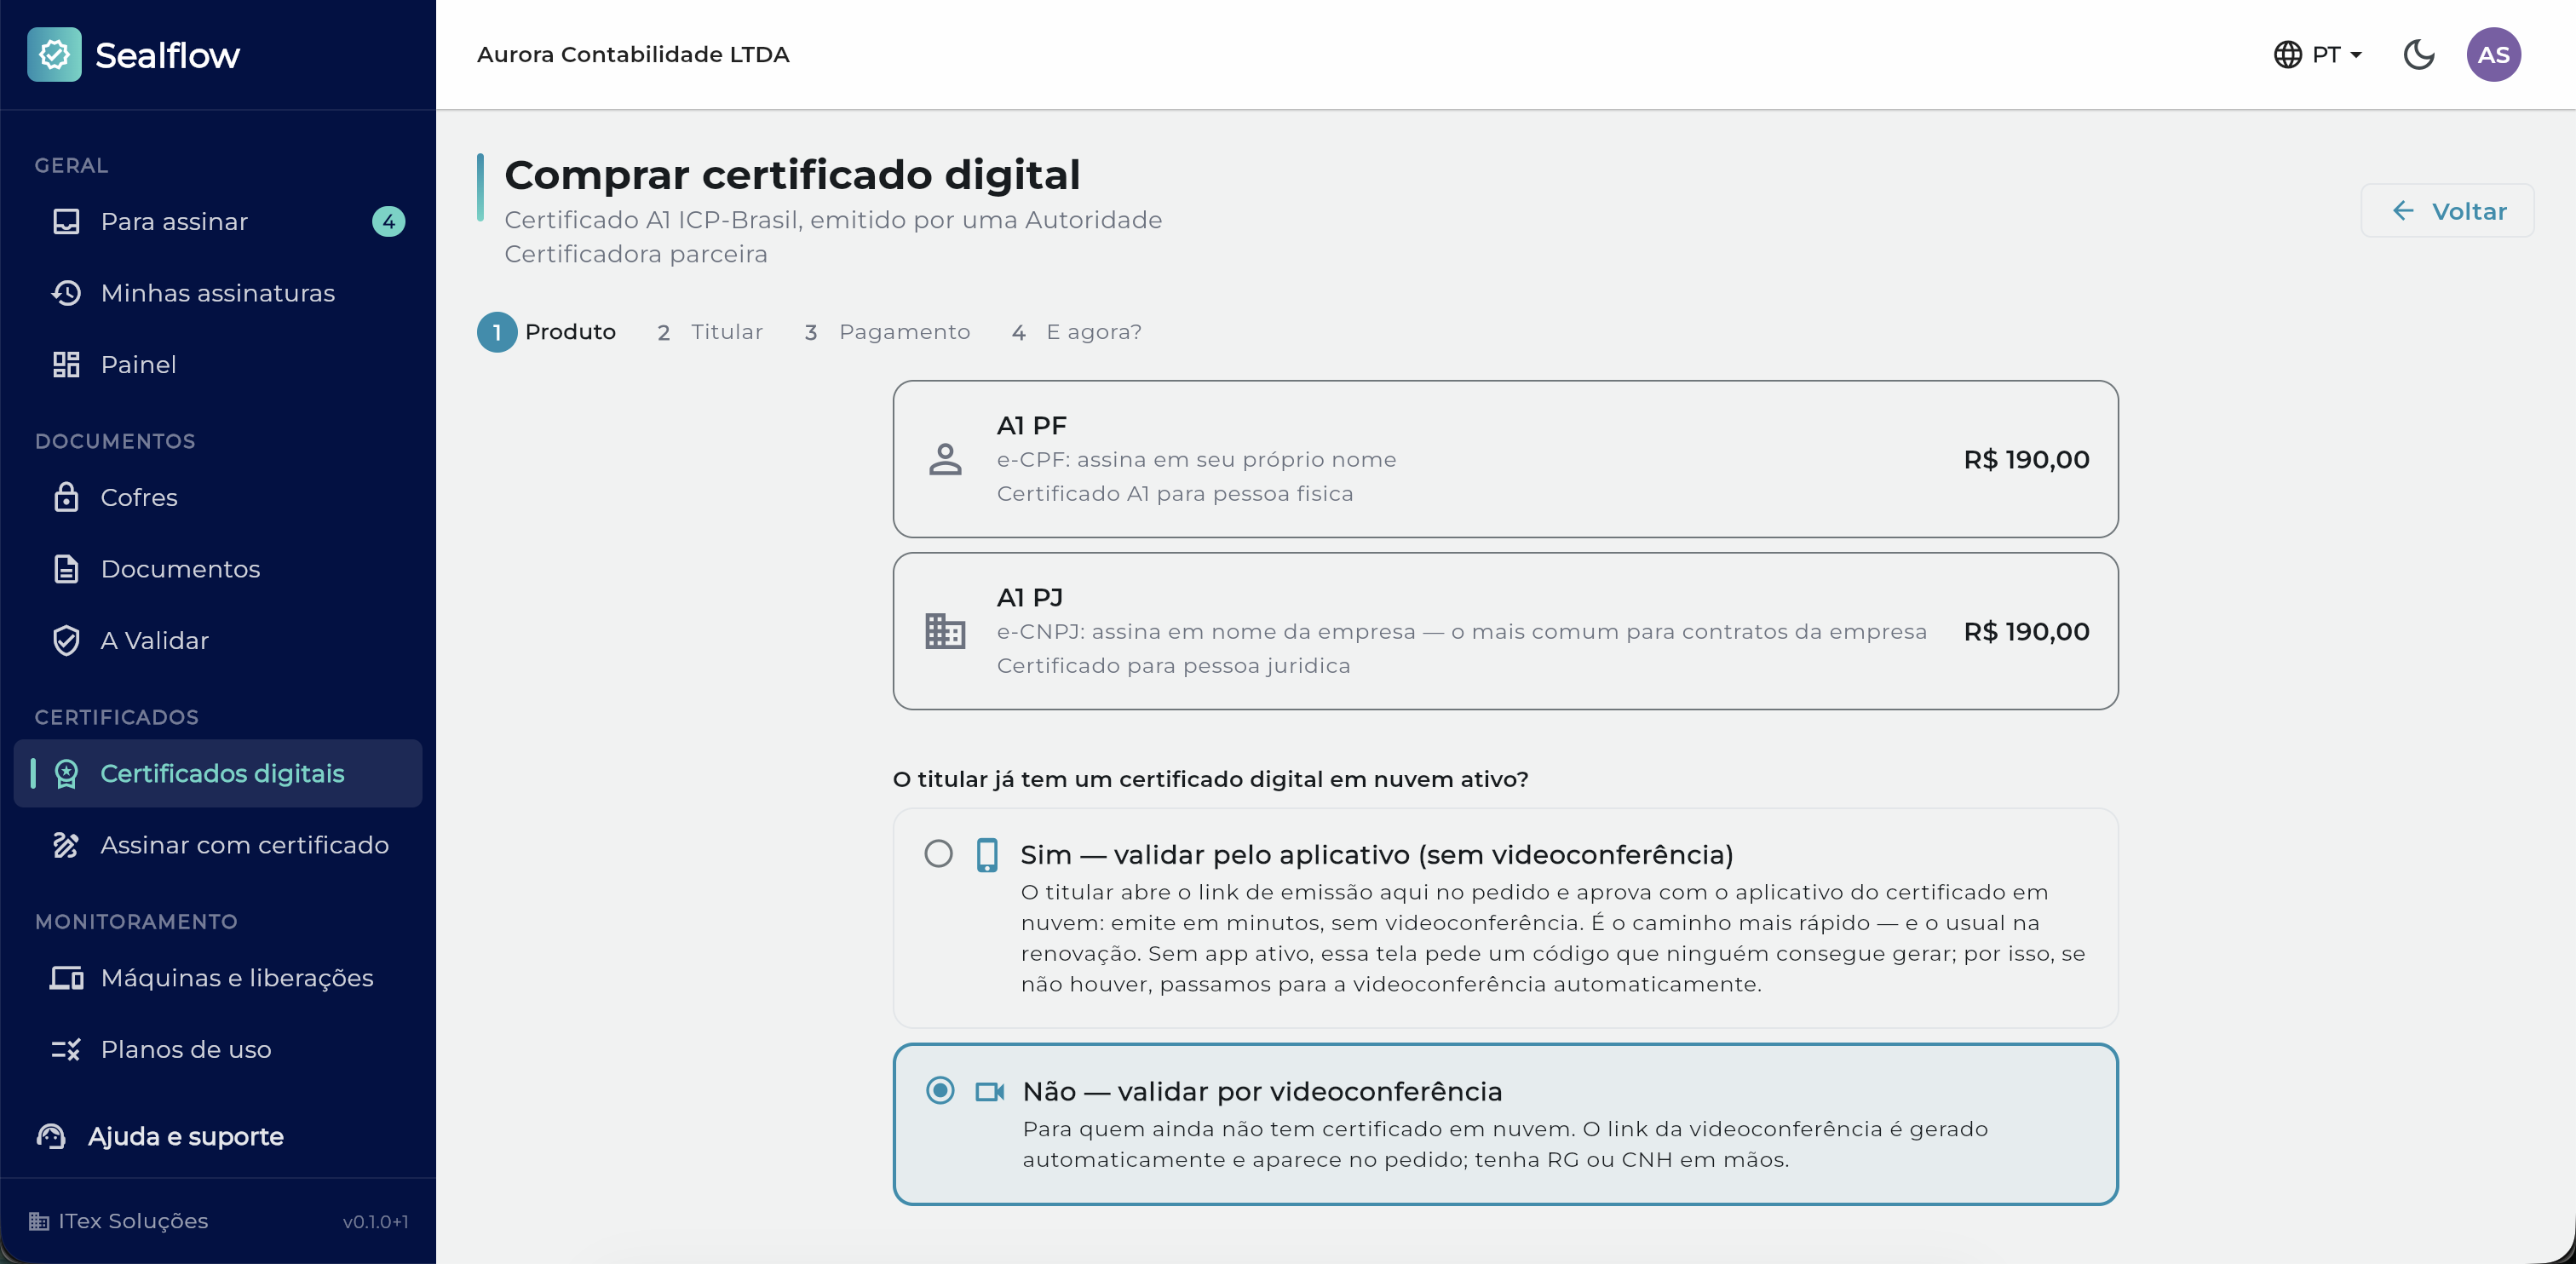
Task: Click the Aurora Contabilidade LTDA header text
Action: click(633, 54)
